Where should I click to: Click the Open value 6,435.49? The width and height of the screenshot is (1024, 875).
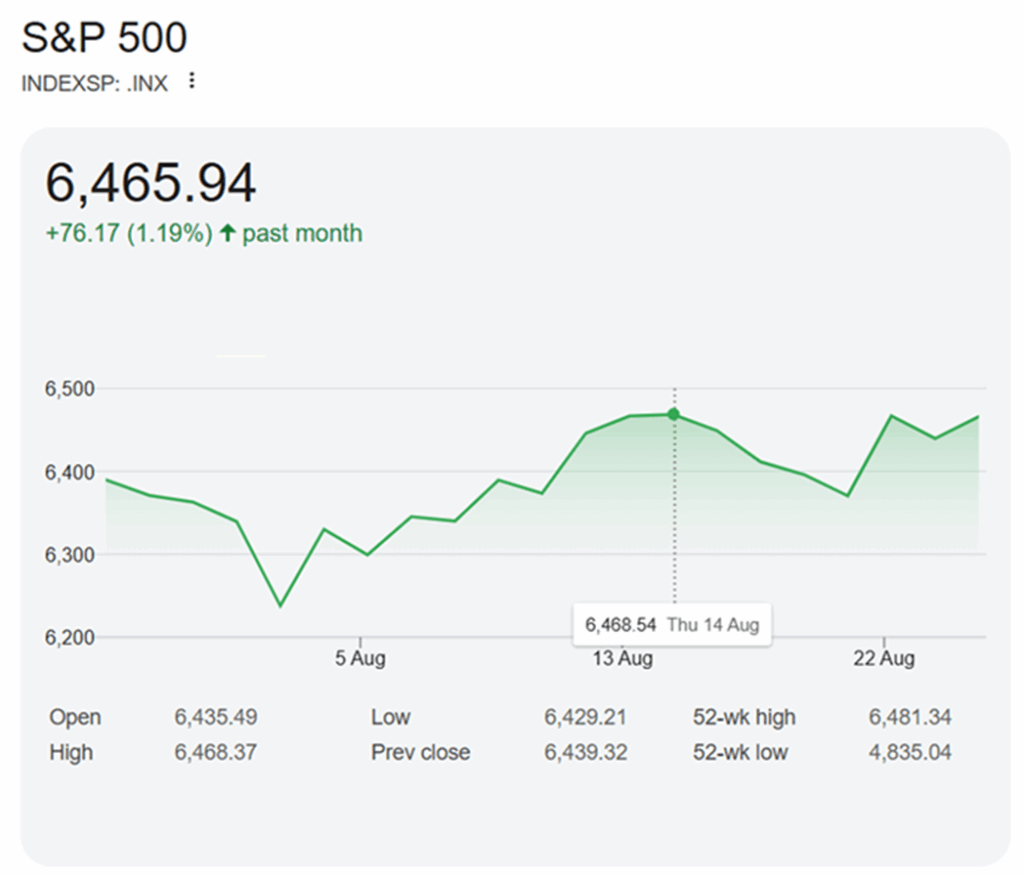216,717
